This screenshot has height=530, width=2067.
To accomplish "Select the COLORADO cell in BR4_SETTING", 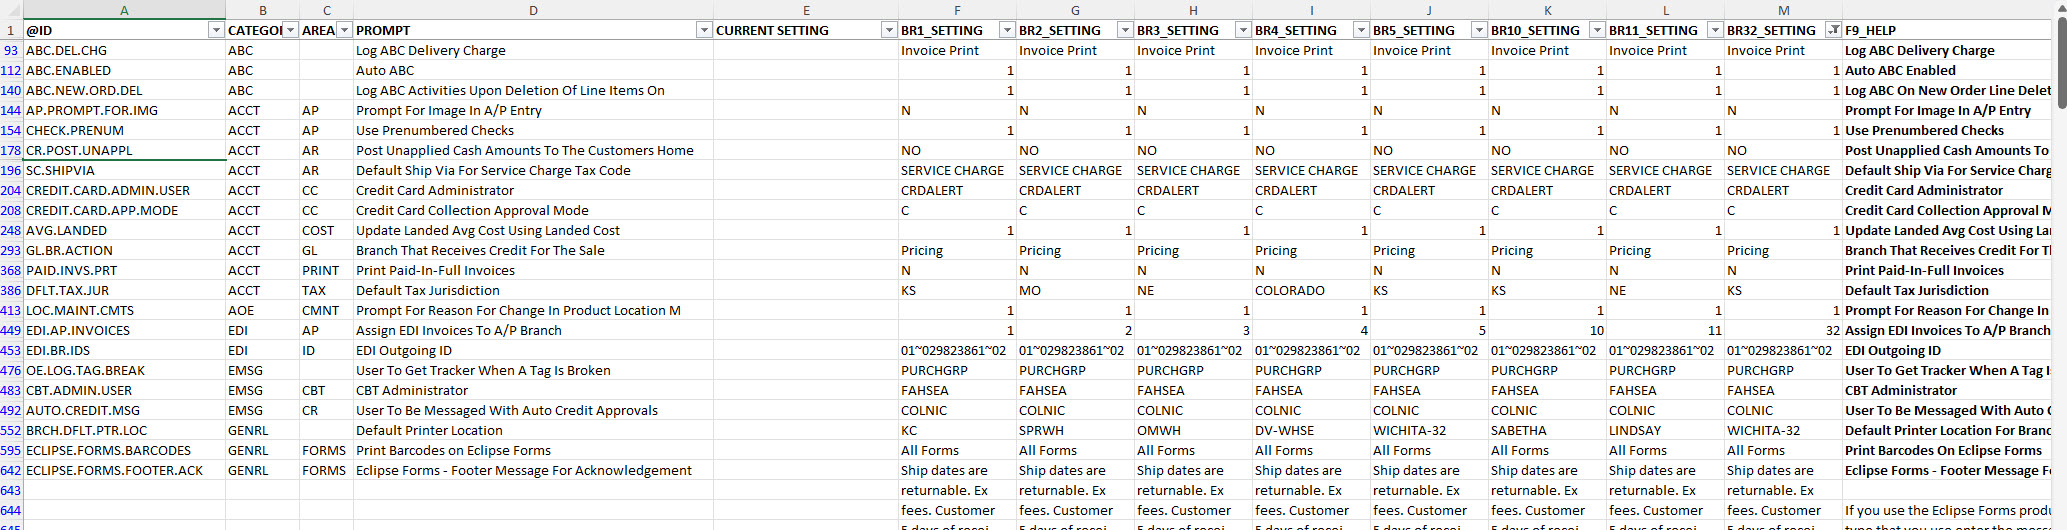I will coord(1290,291).
